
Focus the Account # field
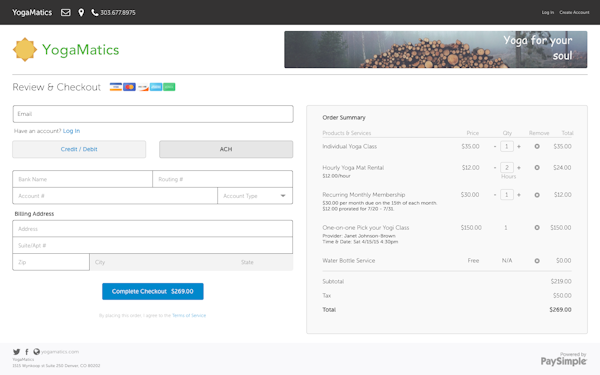115,196
